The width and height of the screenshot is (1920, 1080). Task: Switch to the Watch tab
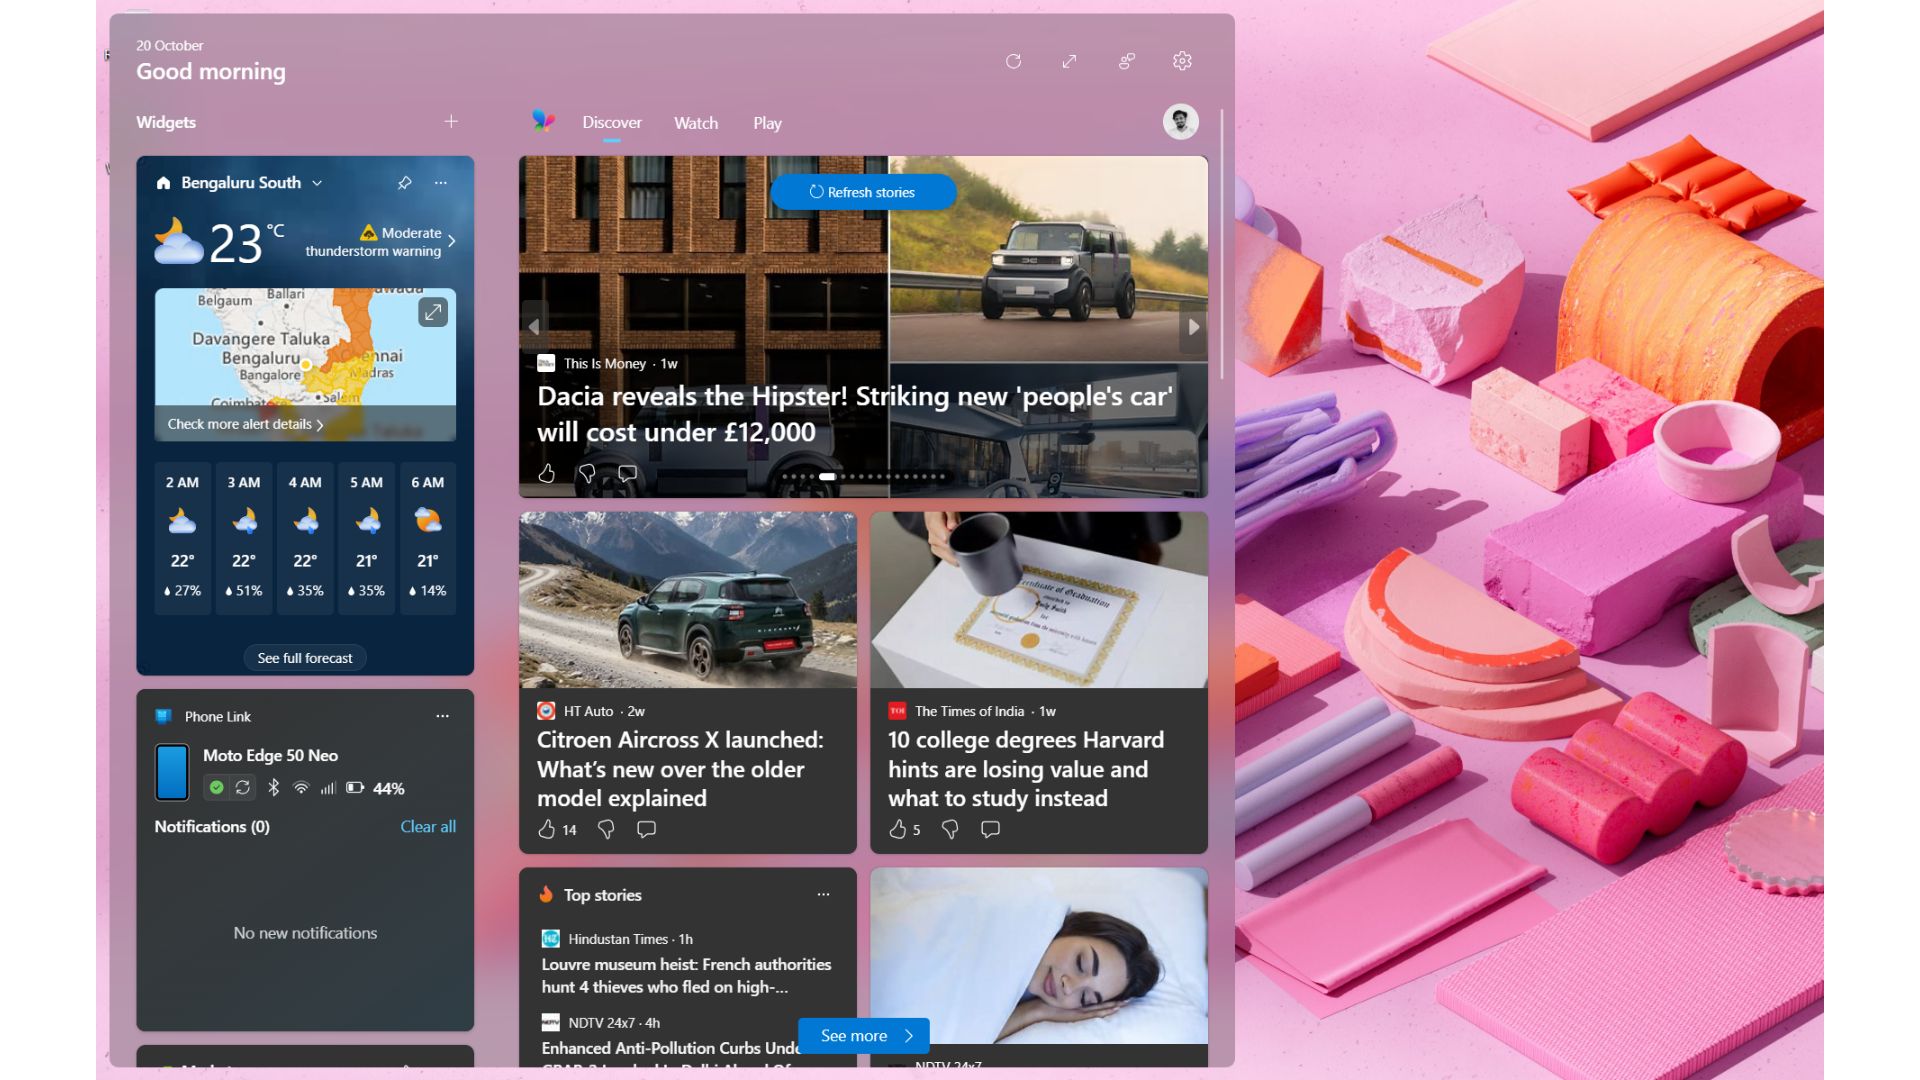(x=696, y=122)
